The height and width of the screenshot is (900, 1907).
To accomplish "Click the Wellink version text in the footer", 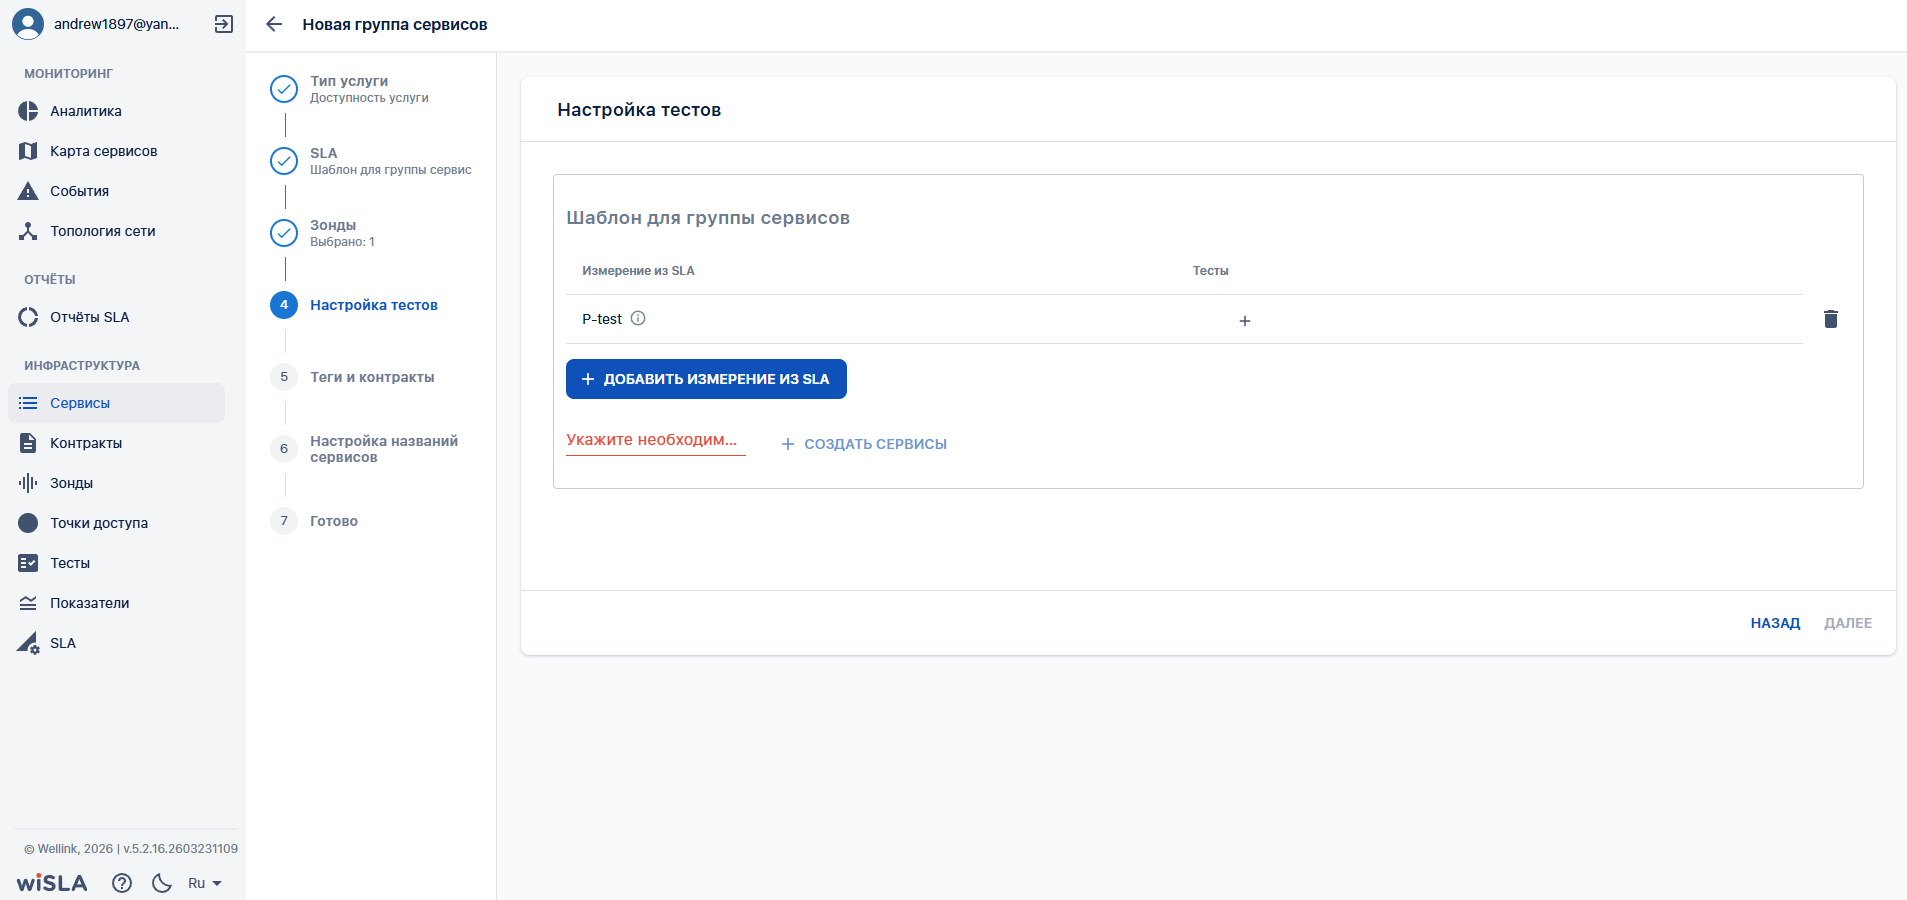I will (x=131, y=849).
